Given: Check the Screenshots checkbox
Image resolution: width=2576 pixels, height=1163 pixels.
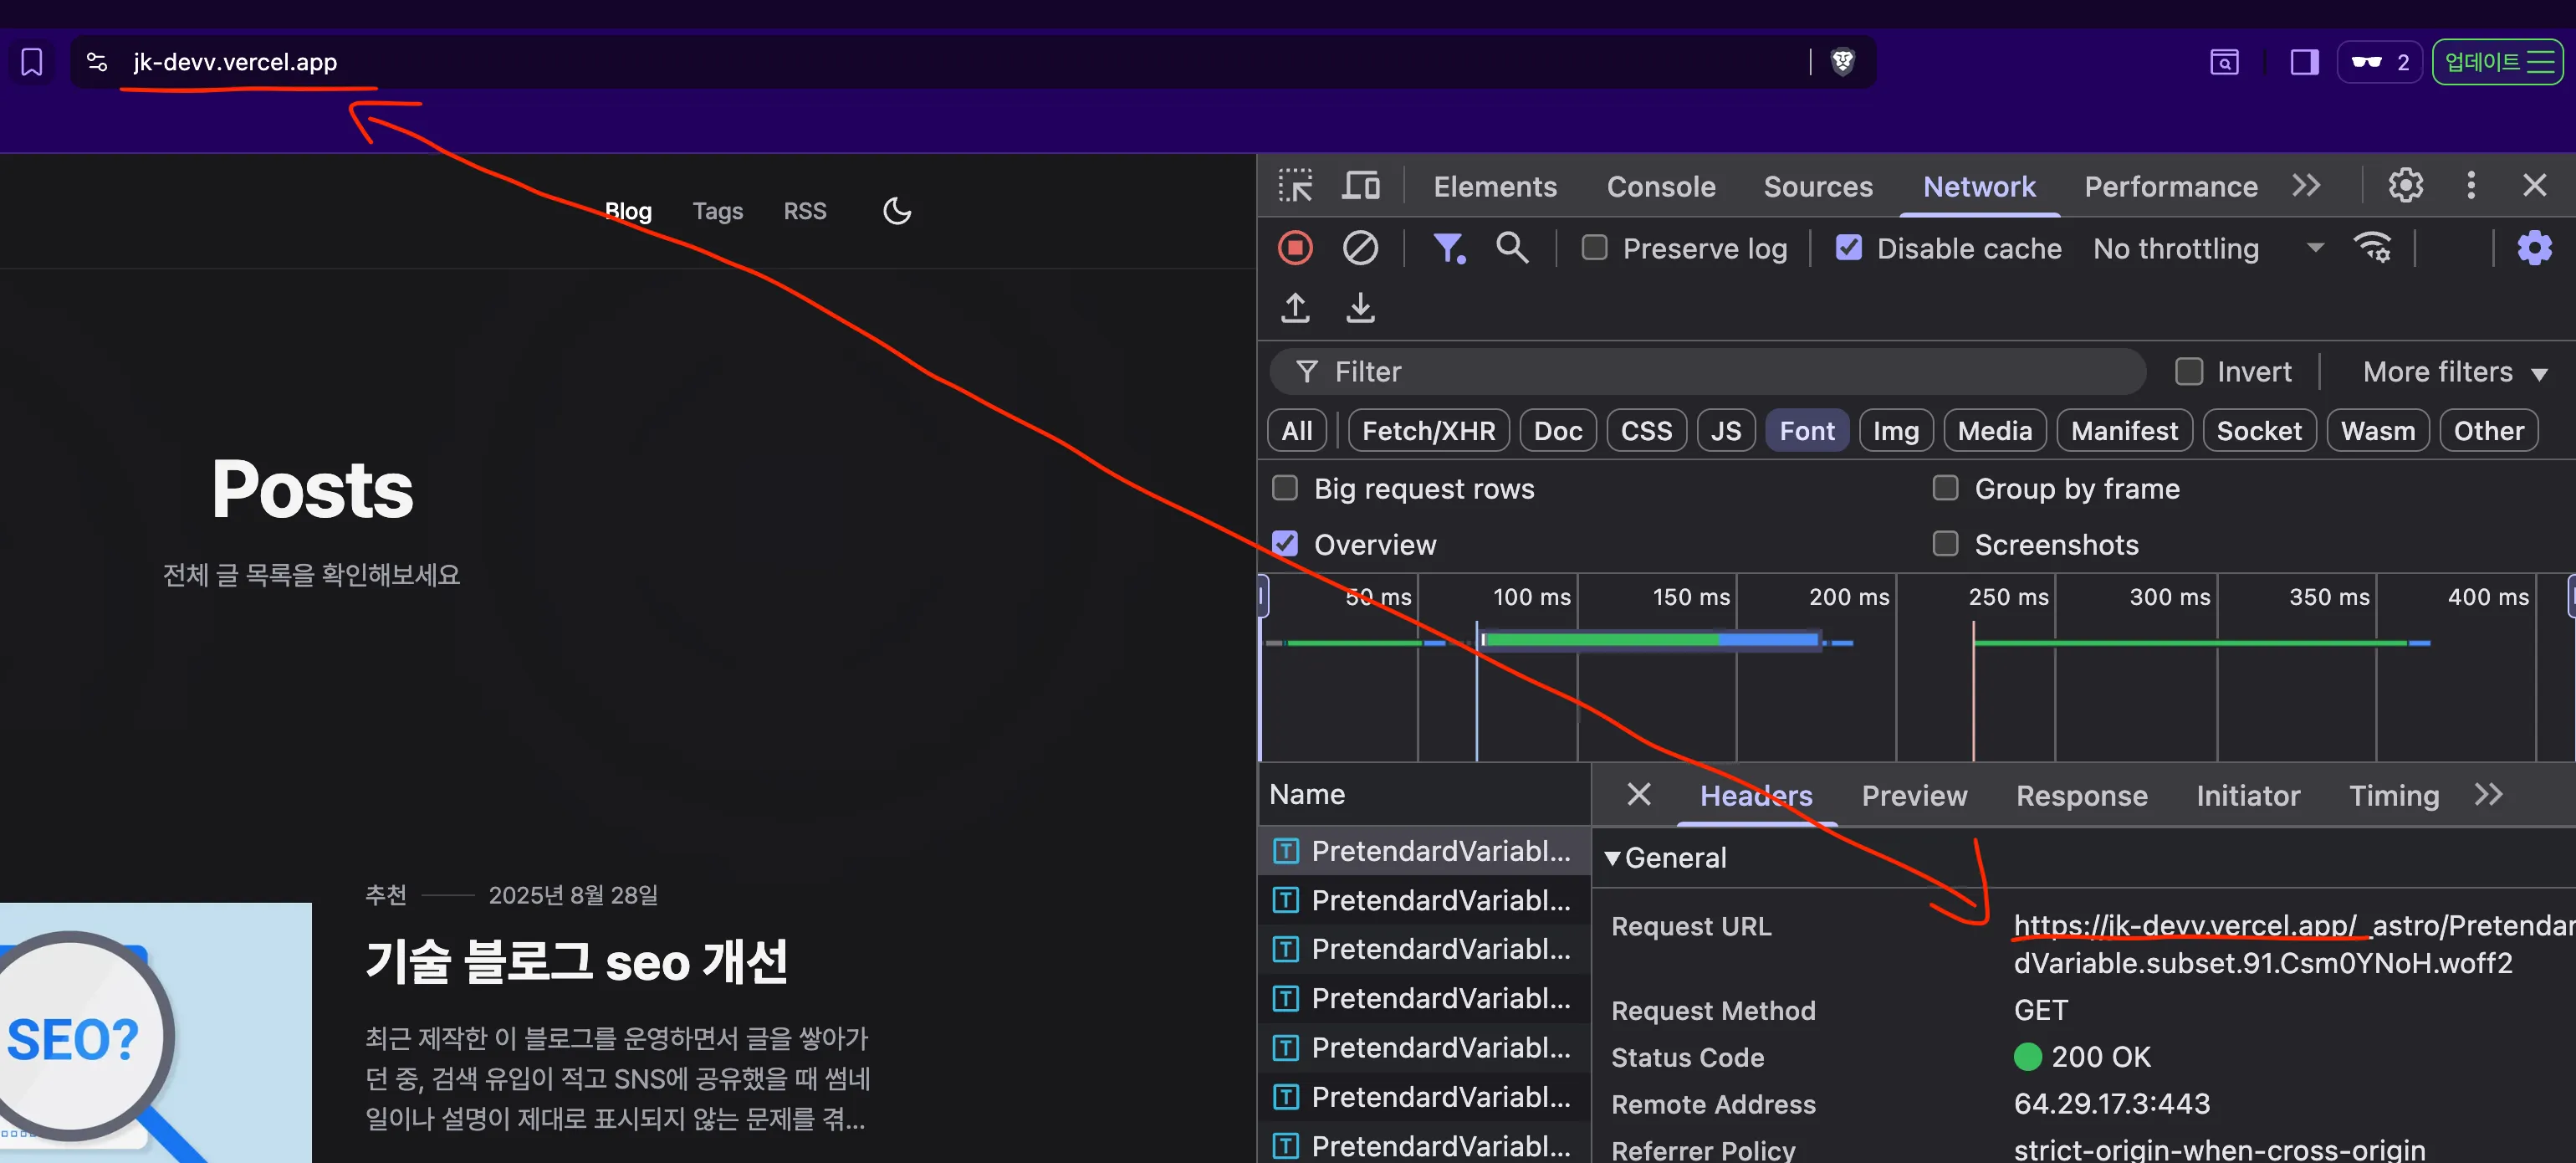Looking at the screenshot, I should pyautogui.click(x=1945, y=544).
